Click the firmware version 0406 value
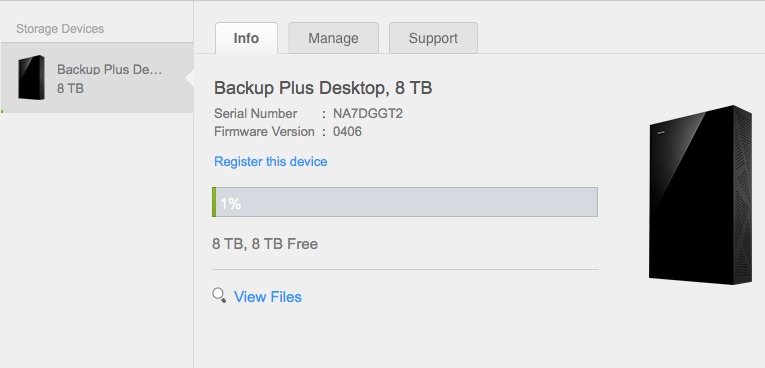Screen dimensions: 765x368 click(x=347, y=132)
